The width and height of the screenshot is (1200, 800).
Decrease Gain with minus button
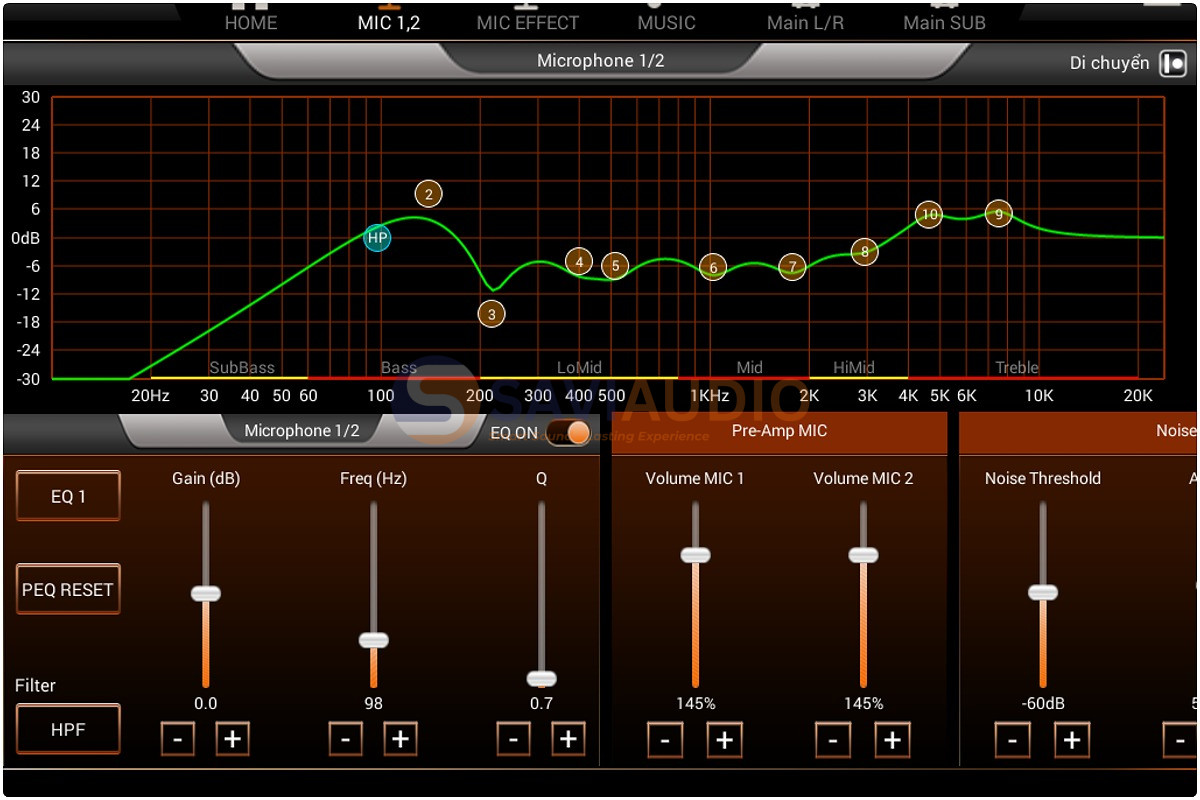[x=178, y=739]
